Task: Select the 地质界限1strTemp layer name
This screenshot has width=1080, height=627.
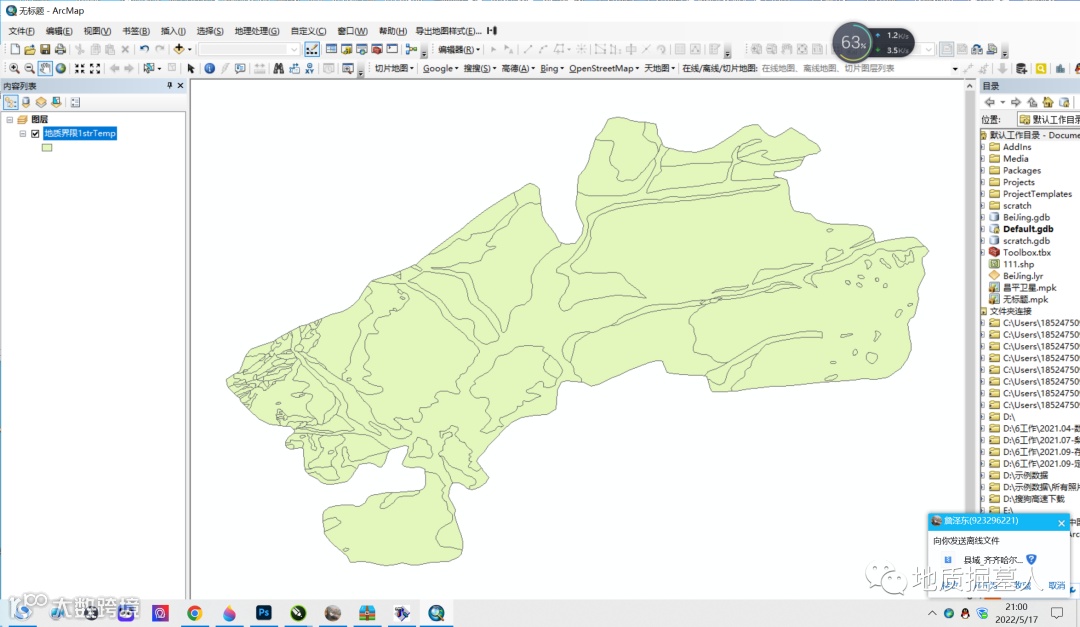Action: 80,134
